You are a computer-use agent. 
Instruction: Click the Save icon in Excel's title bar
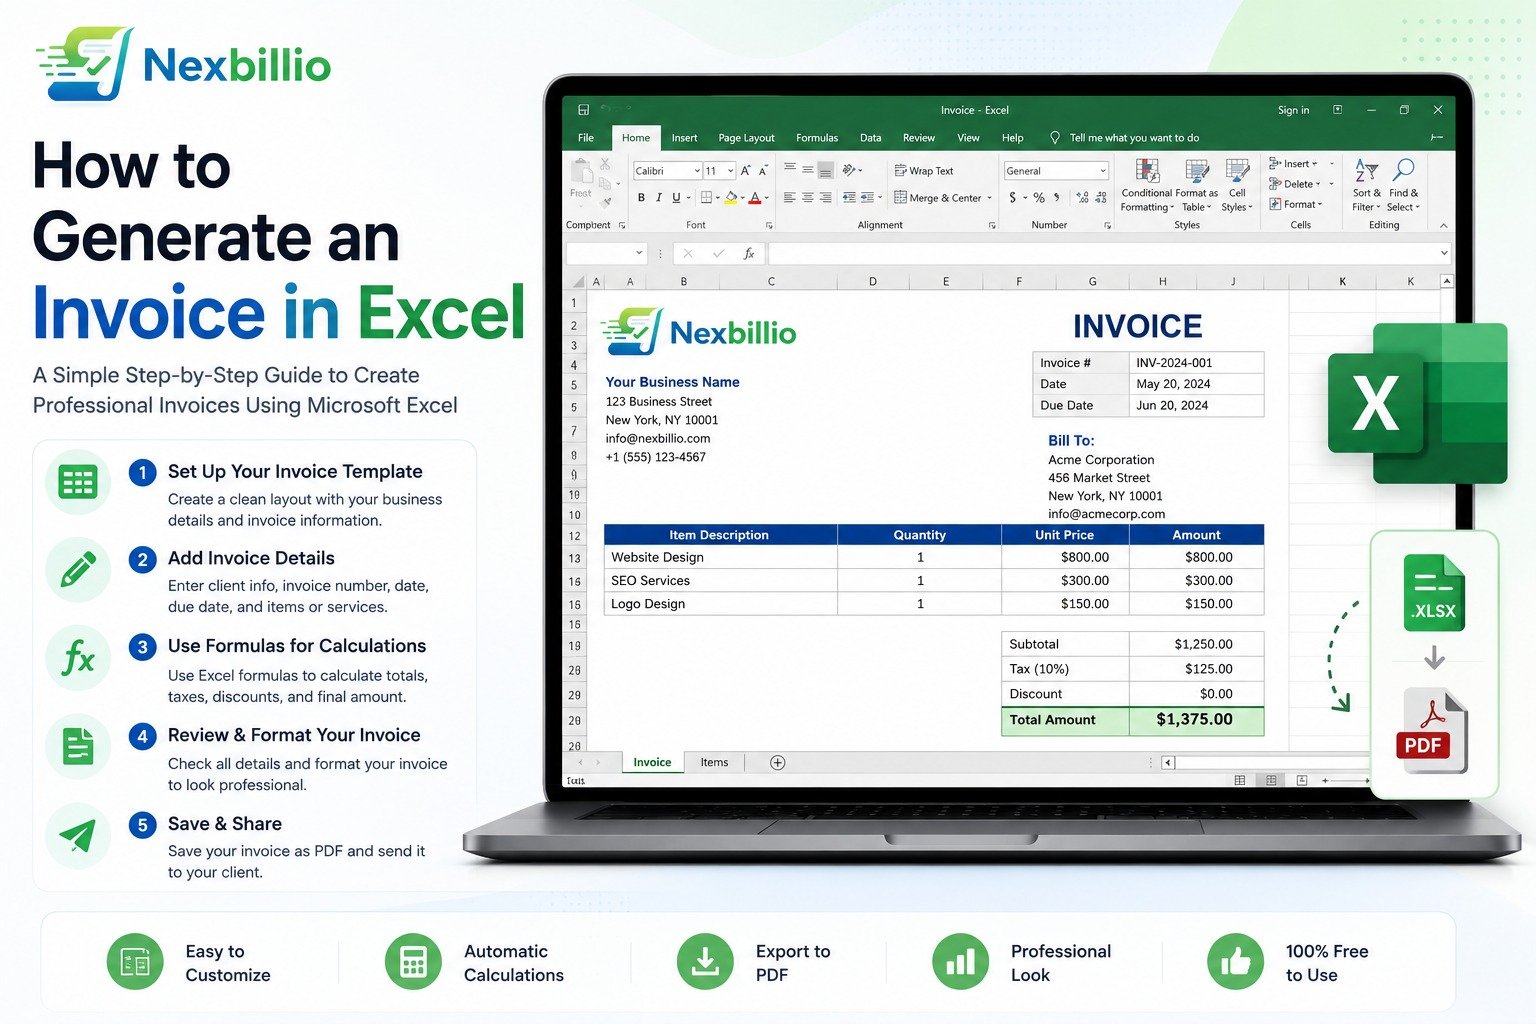tap(584, 110)
